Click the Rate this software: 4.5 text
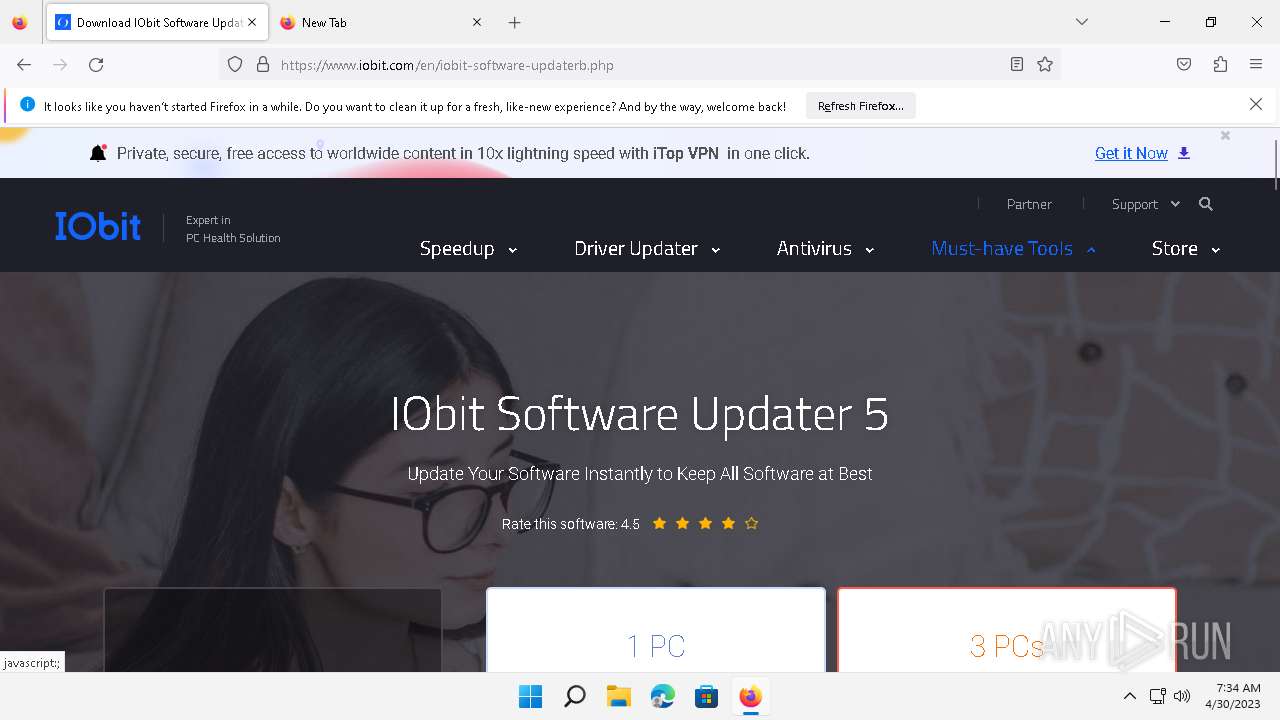Image resolution: width=1280 pixels, height=720 pixels. pos(571,524)
